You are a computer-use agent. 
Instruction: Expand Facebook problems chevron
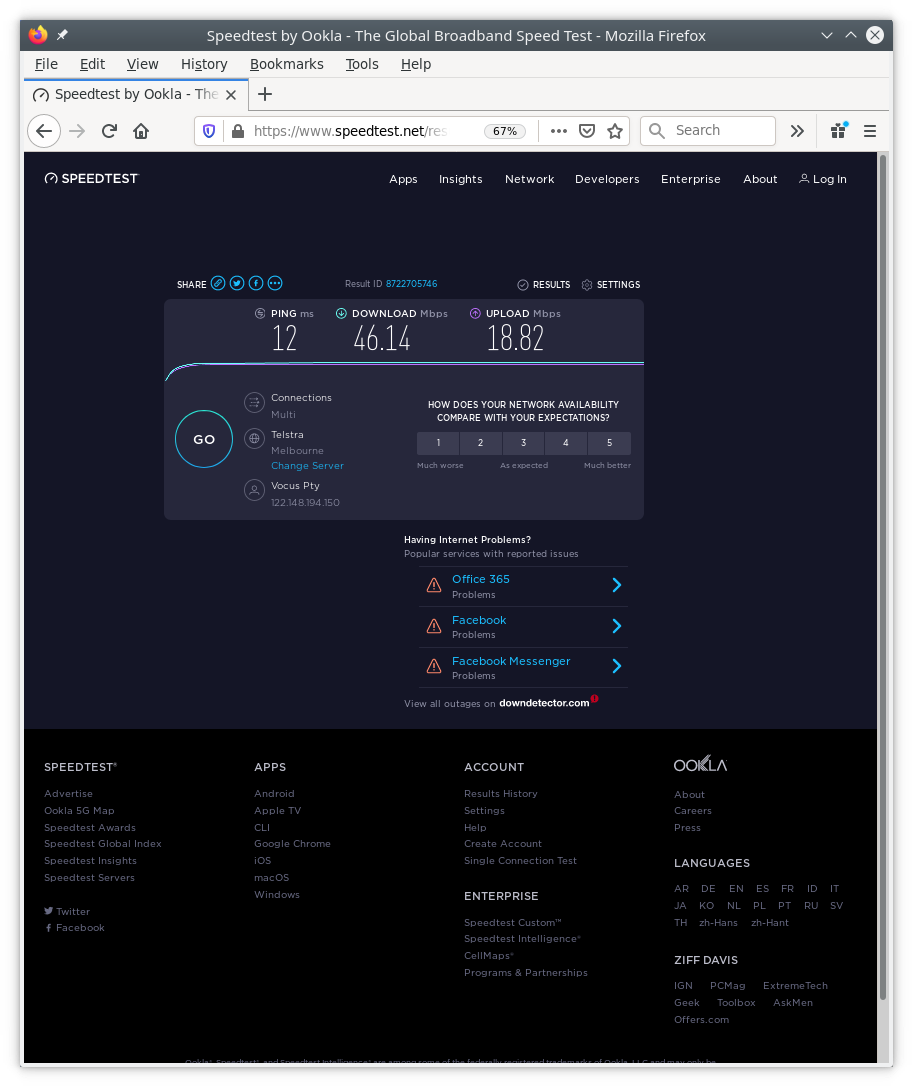(616, 626)
